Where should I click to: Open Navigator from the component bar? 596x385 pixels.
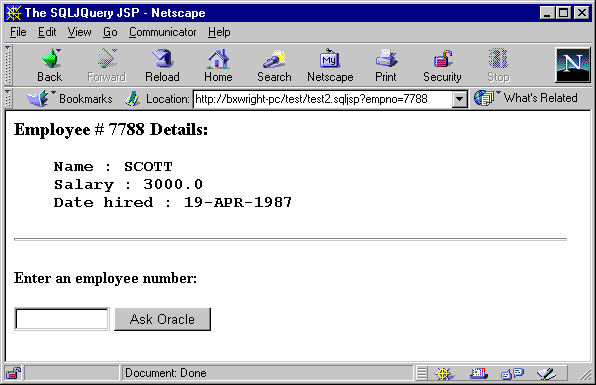click(443, 373)
